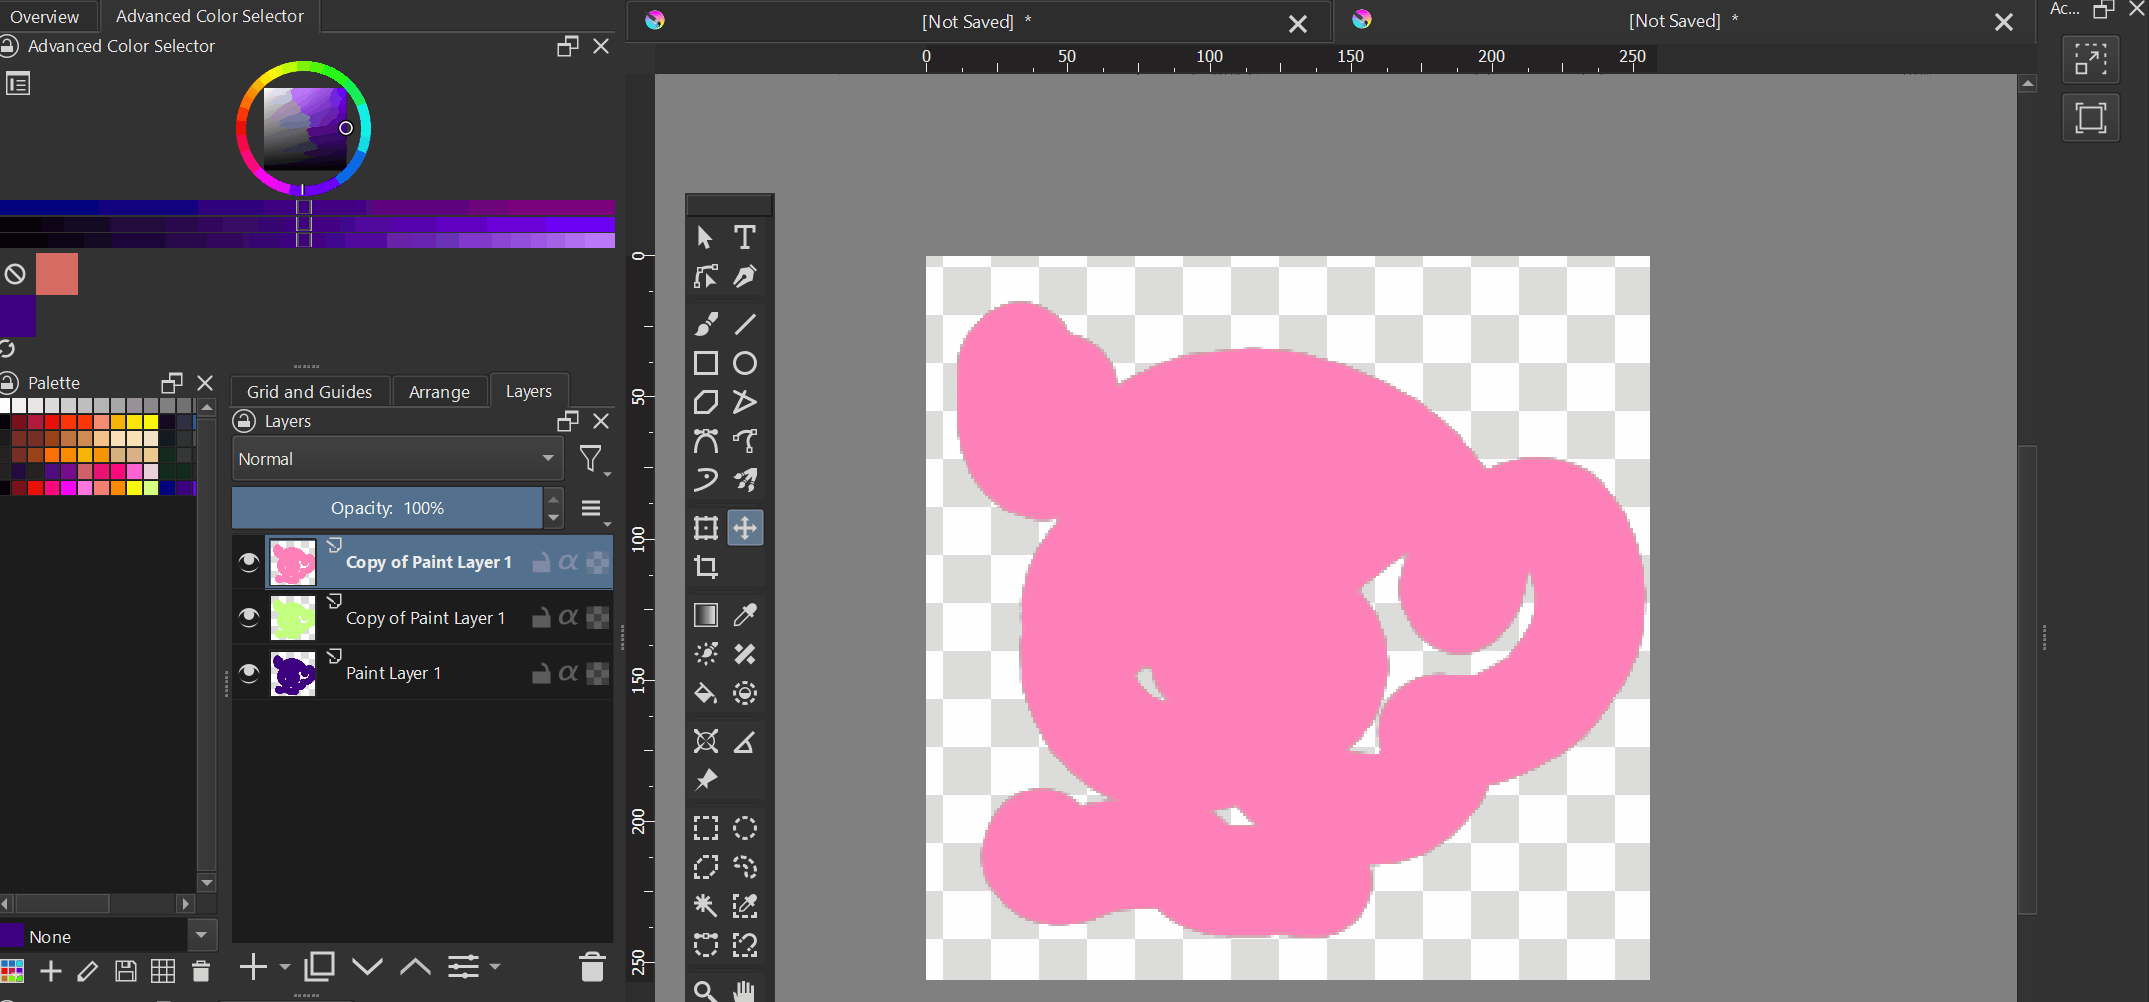Switch to the Advanced Color Selector tab
The image size is (2149, 1002).
coord(210,16)
